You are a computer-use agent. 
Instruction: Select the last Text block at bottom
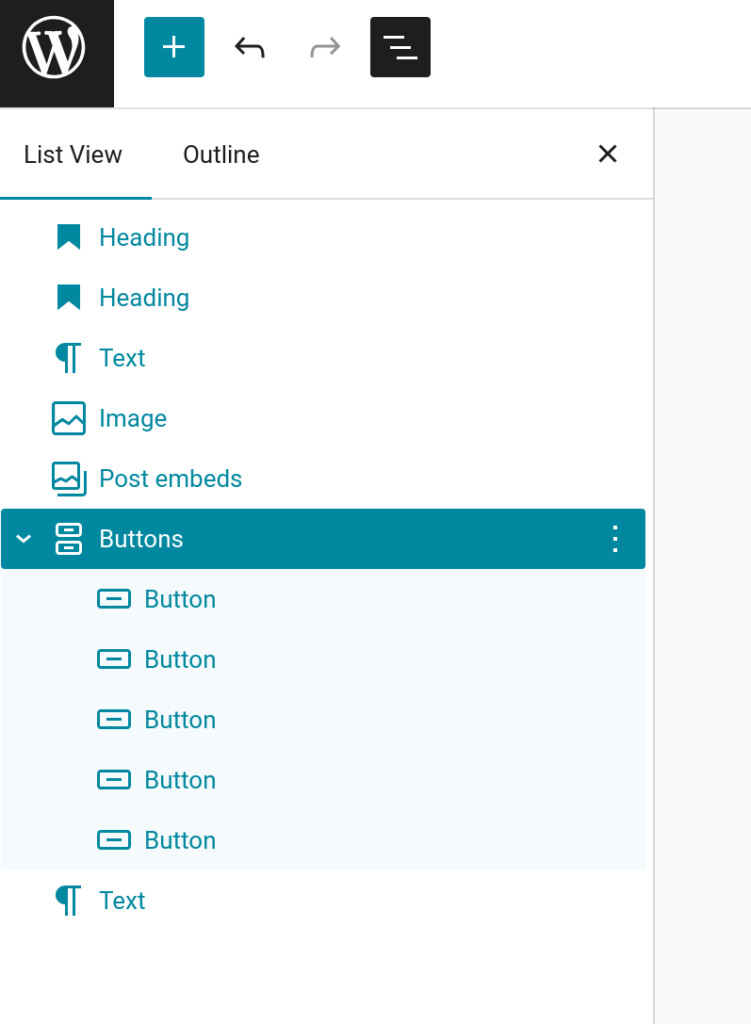122,901
